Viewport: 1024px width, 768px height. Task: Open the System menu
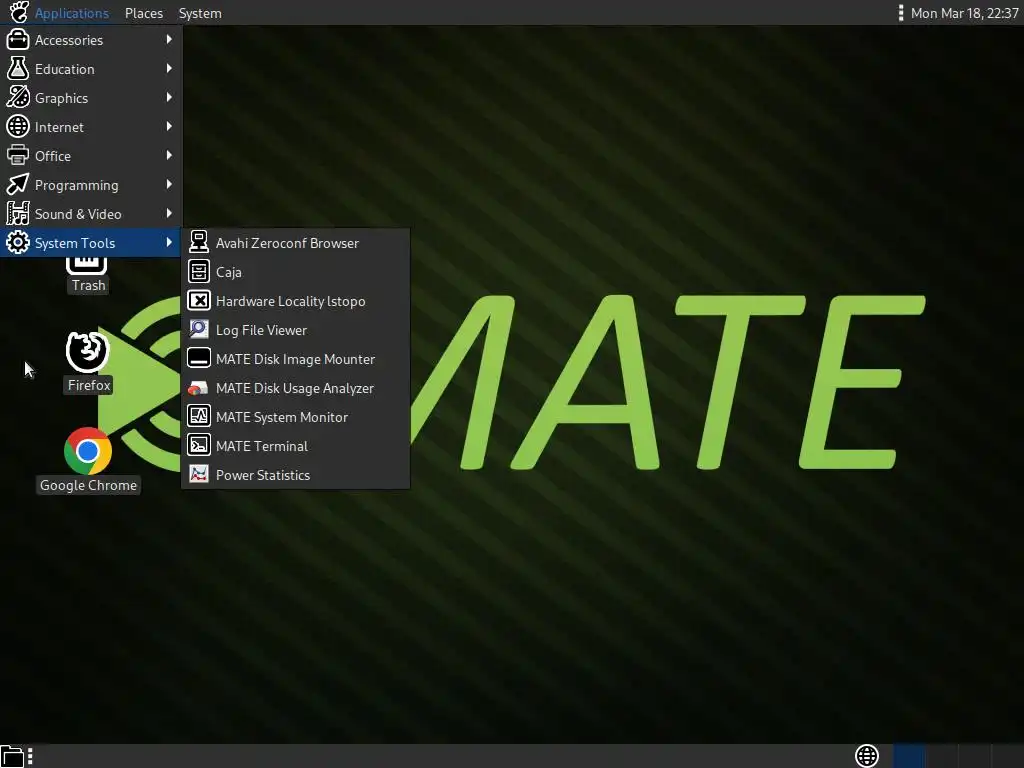200,13
